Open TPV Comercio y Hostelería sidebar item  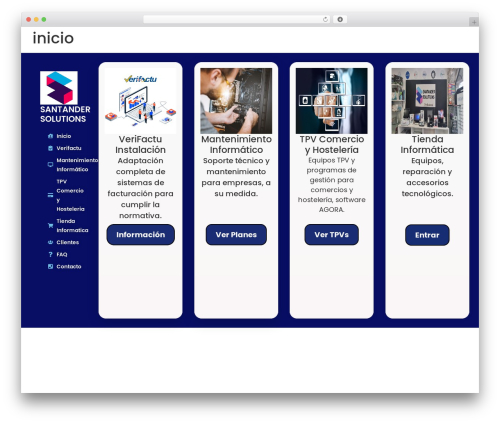70,195
